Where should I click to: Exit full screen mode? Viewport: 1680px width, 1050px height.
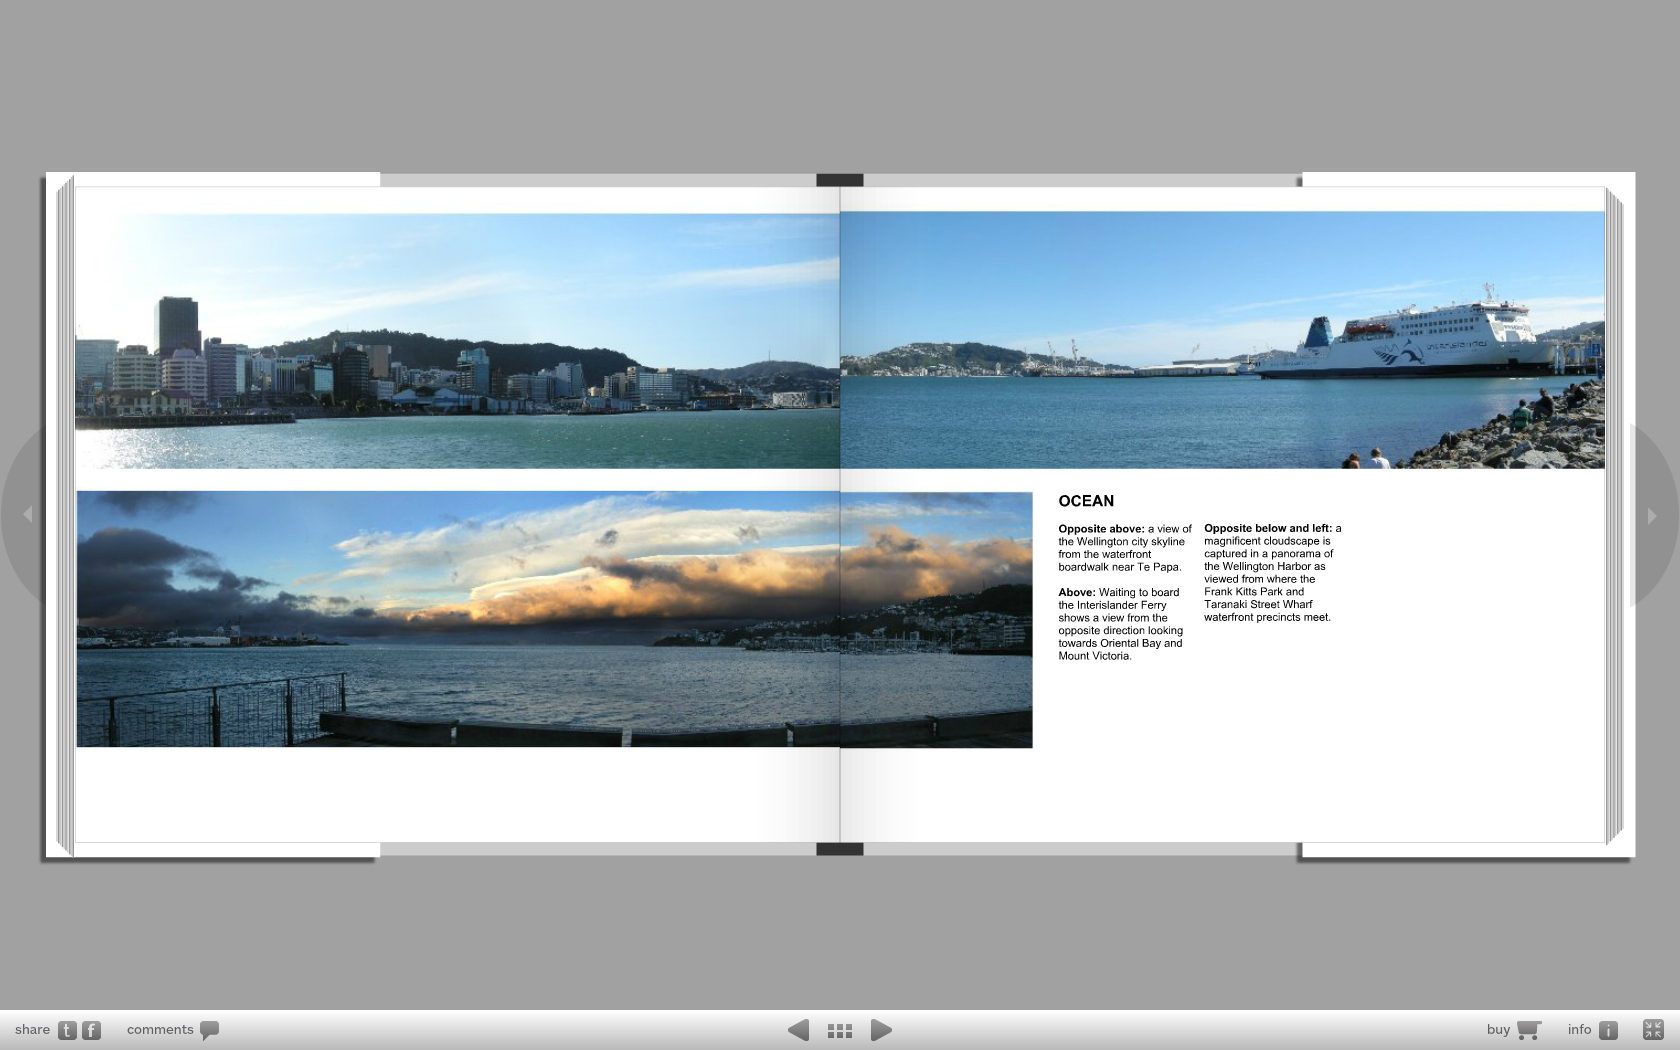(1653, 1030)
